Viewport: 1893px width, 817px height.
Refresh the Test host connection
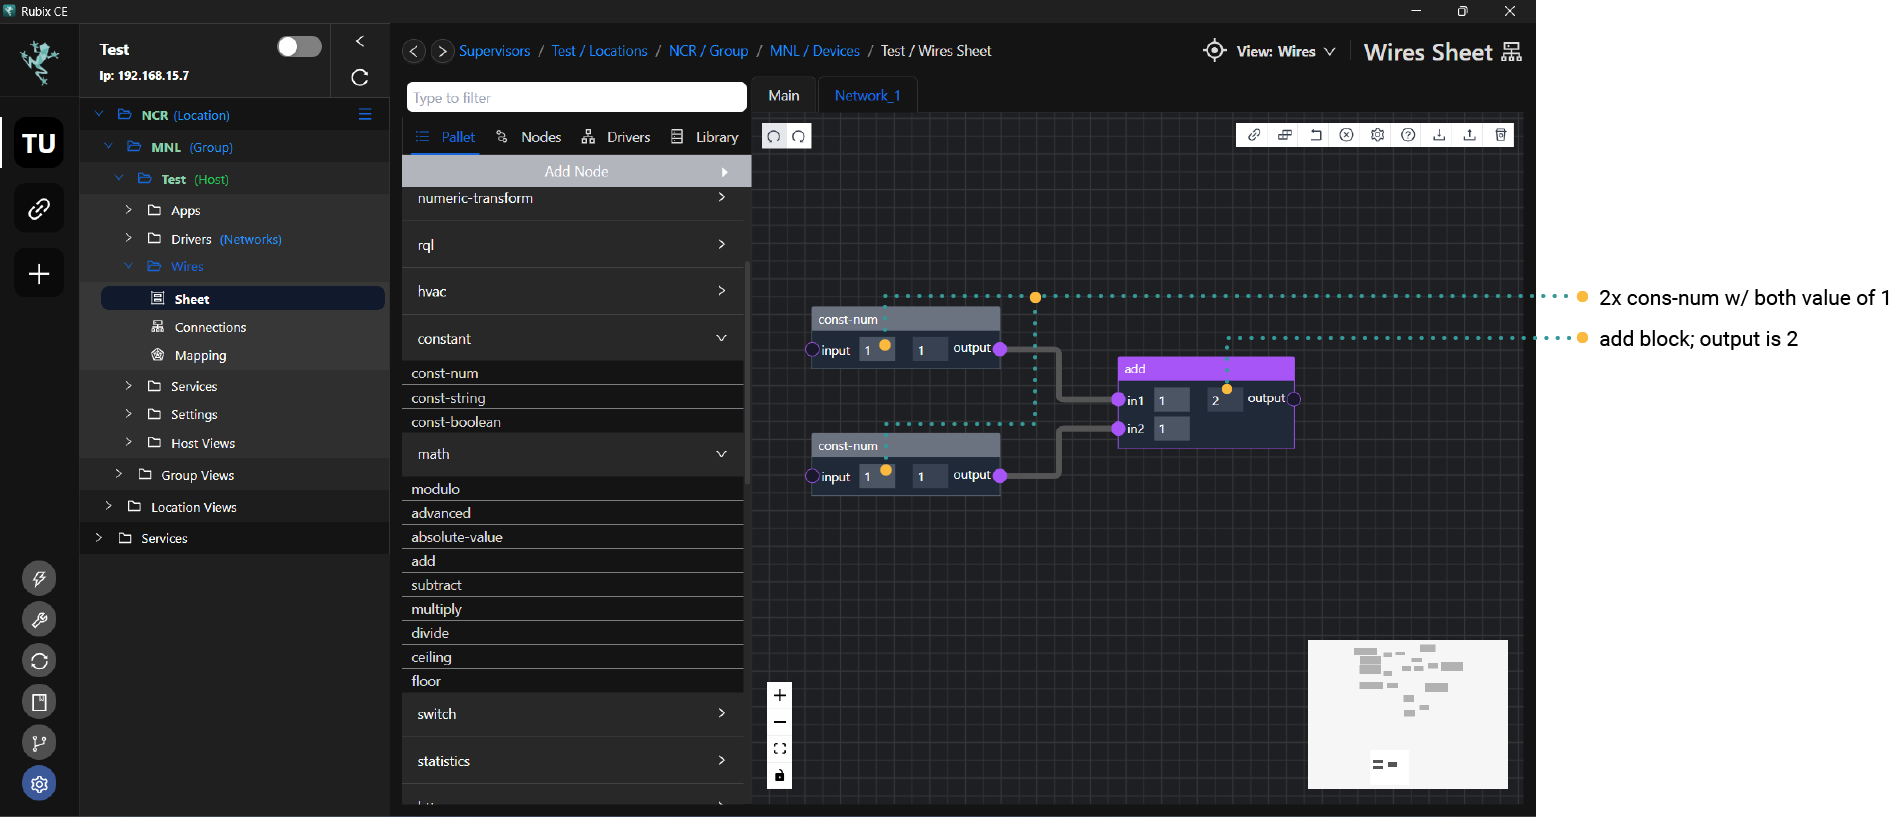[x=360, y=77]
